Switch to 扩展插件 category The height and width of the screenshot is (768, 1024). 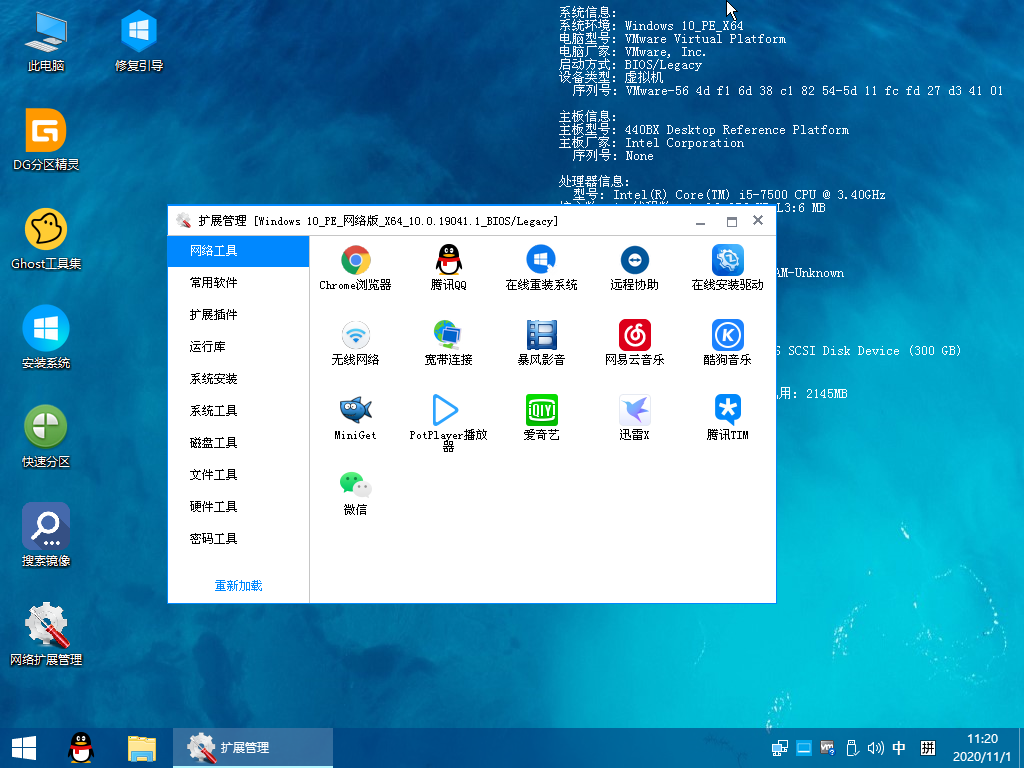[238, 315]
